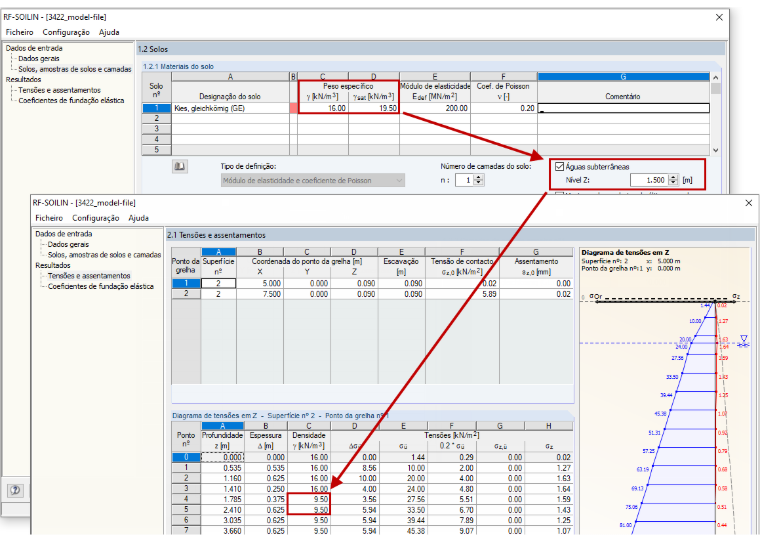Select grid point row 1 header
This screenshot has height=542, width=760.
[x=186, y=283]
